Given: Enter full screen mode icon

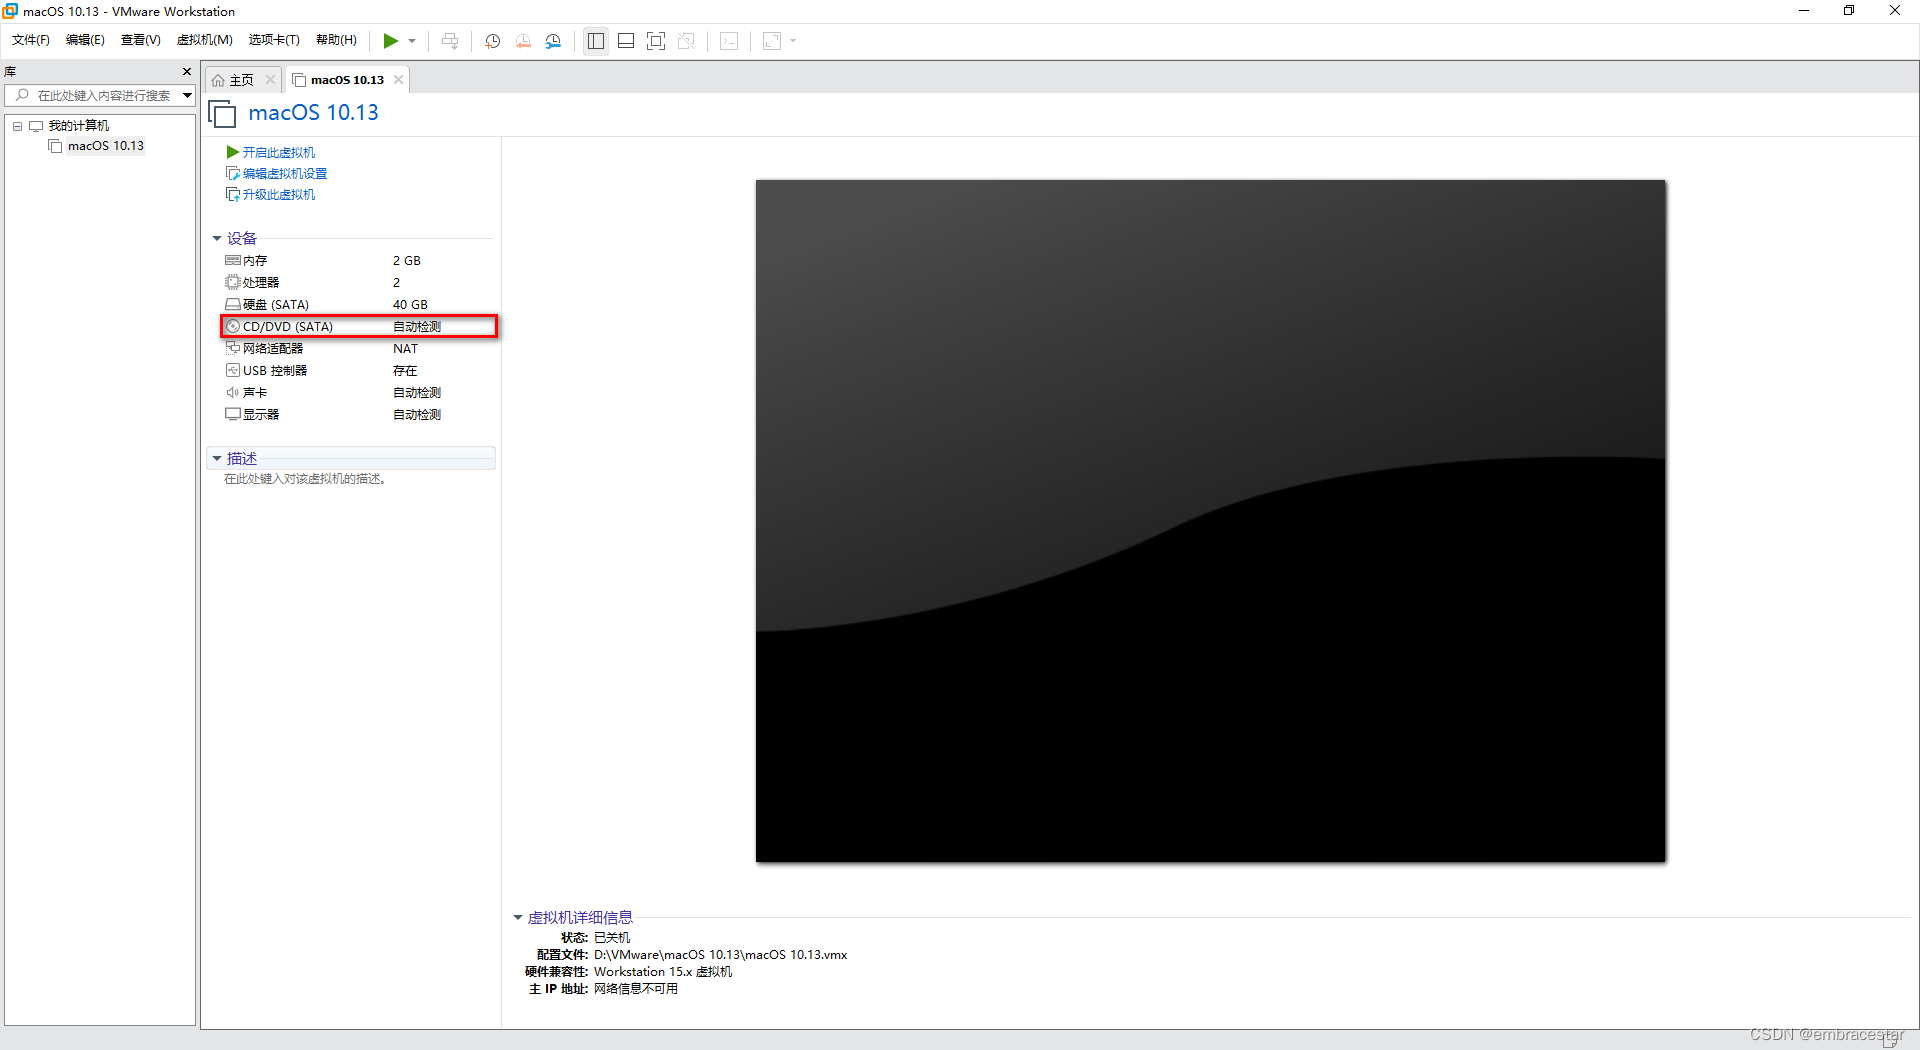Looking at the screenshot, I should point(656,41).
